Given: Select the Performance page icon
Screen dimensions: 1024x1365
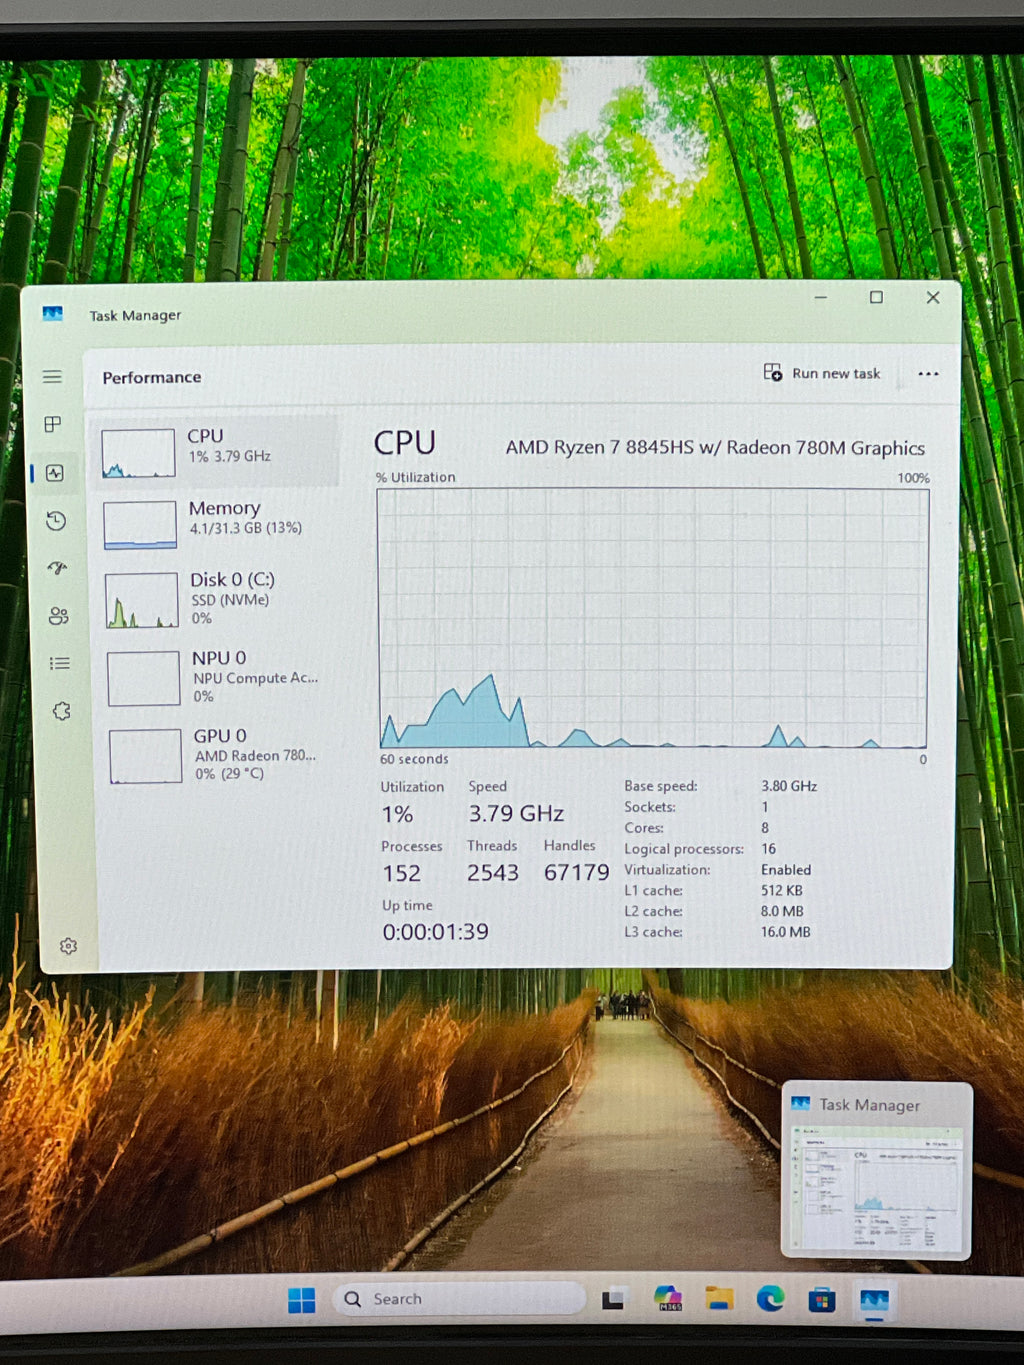Looking at the screenshot, I should pos(55,473).
